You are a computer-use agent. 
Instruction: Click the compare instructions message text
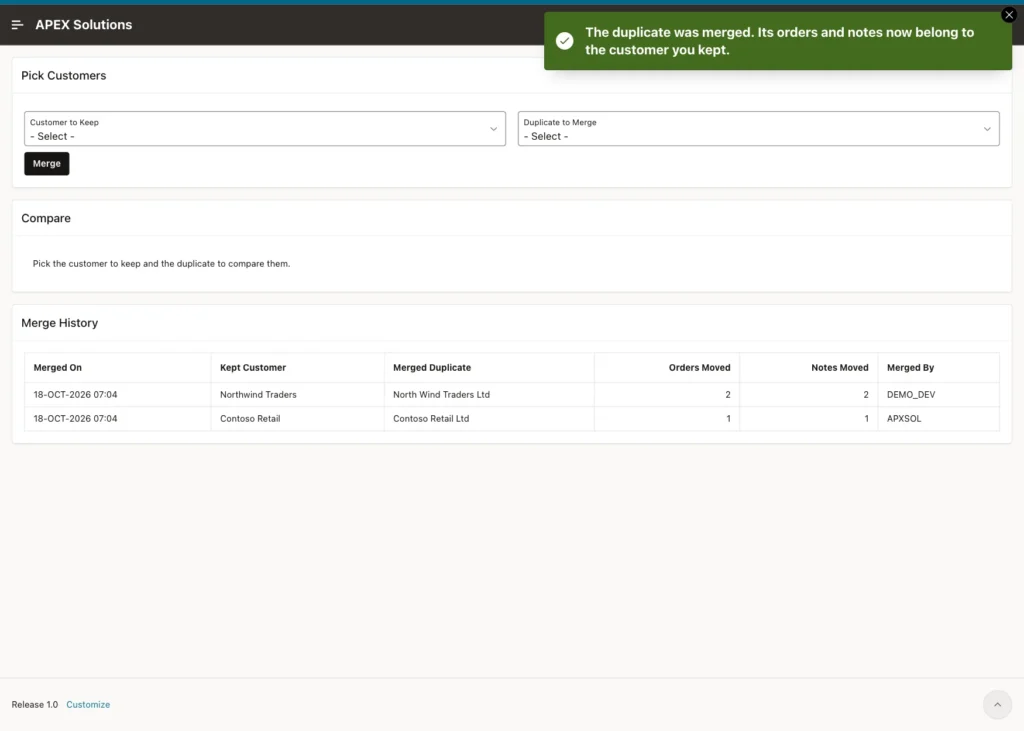pyautogui.click(x=161, y=264)
